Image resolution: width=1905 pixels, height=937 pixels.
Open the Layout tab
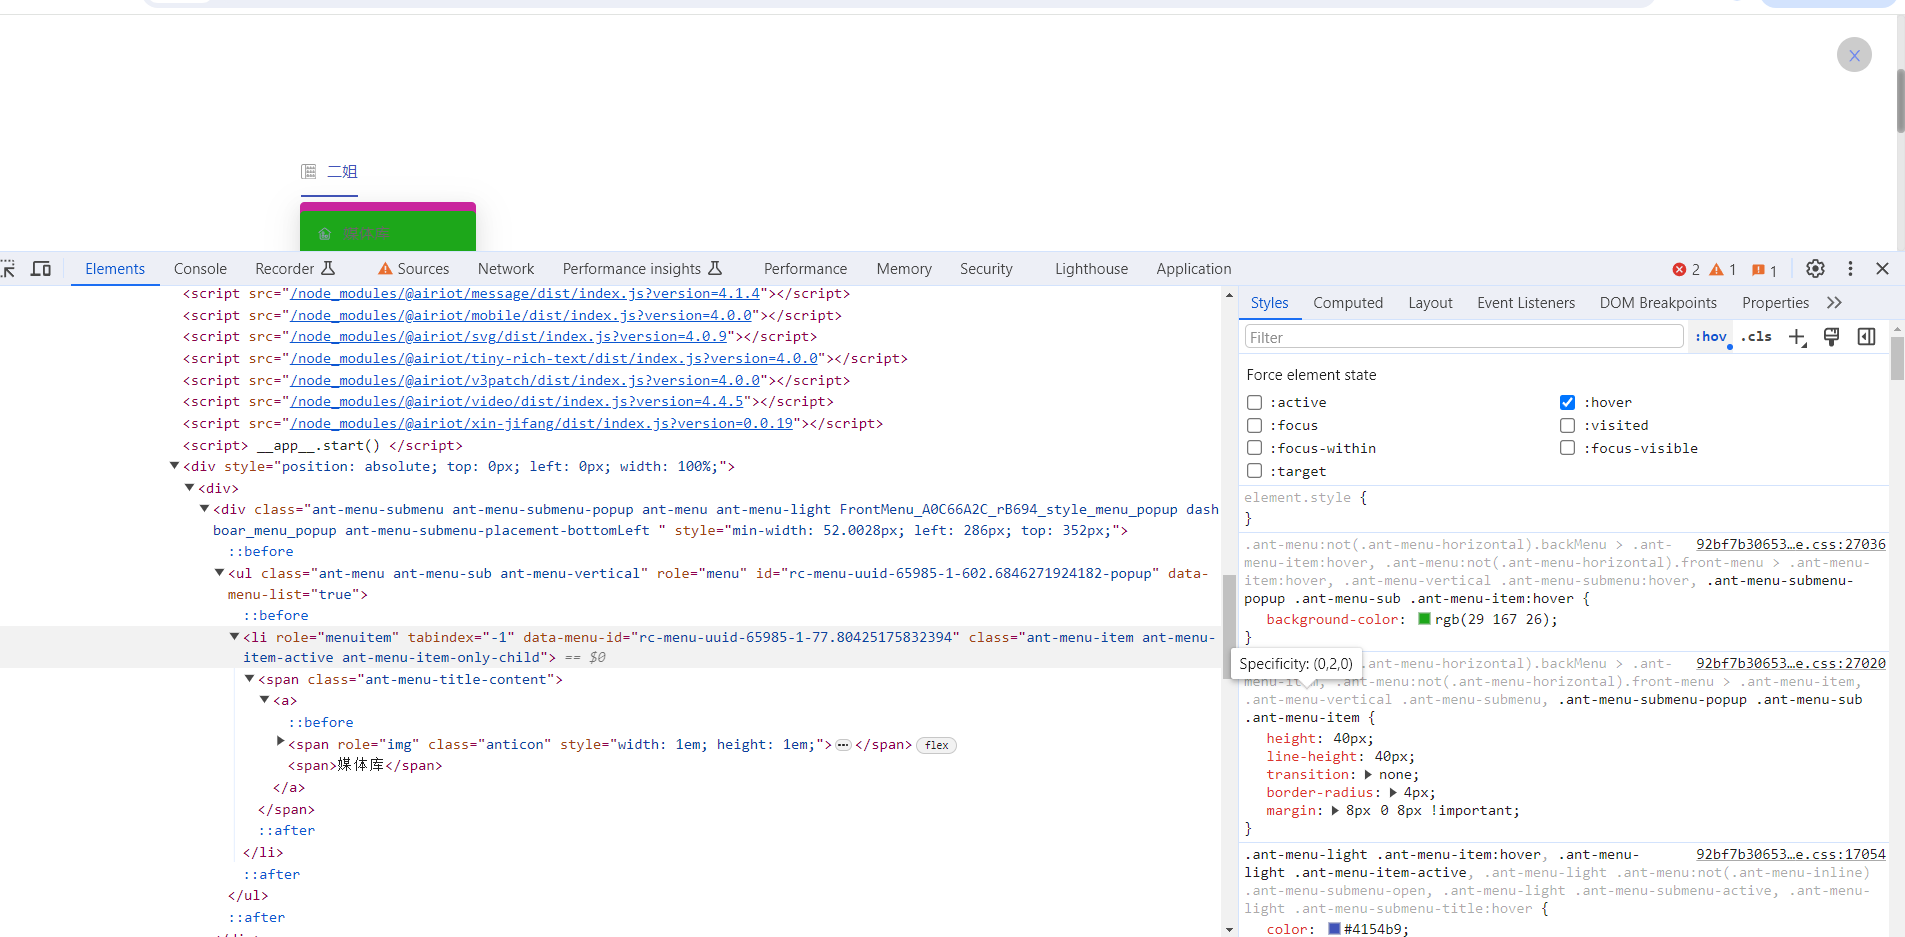click(1430, 303)
